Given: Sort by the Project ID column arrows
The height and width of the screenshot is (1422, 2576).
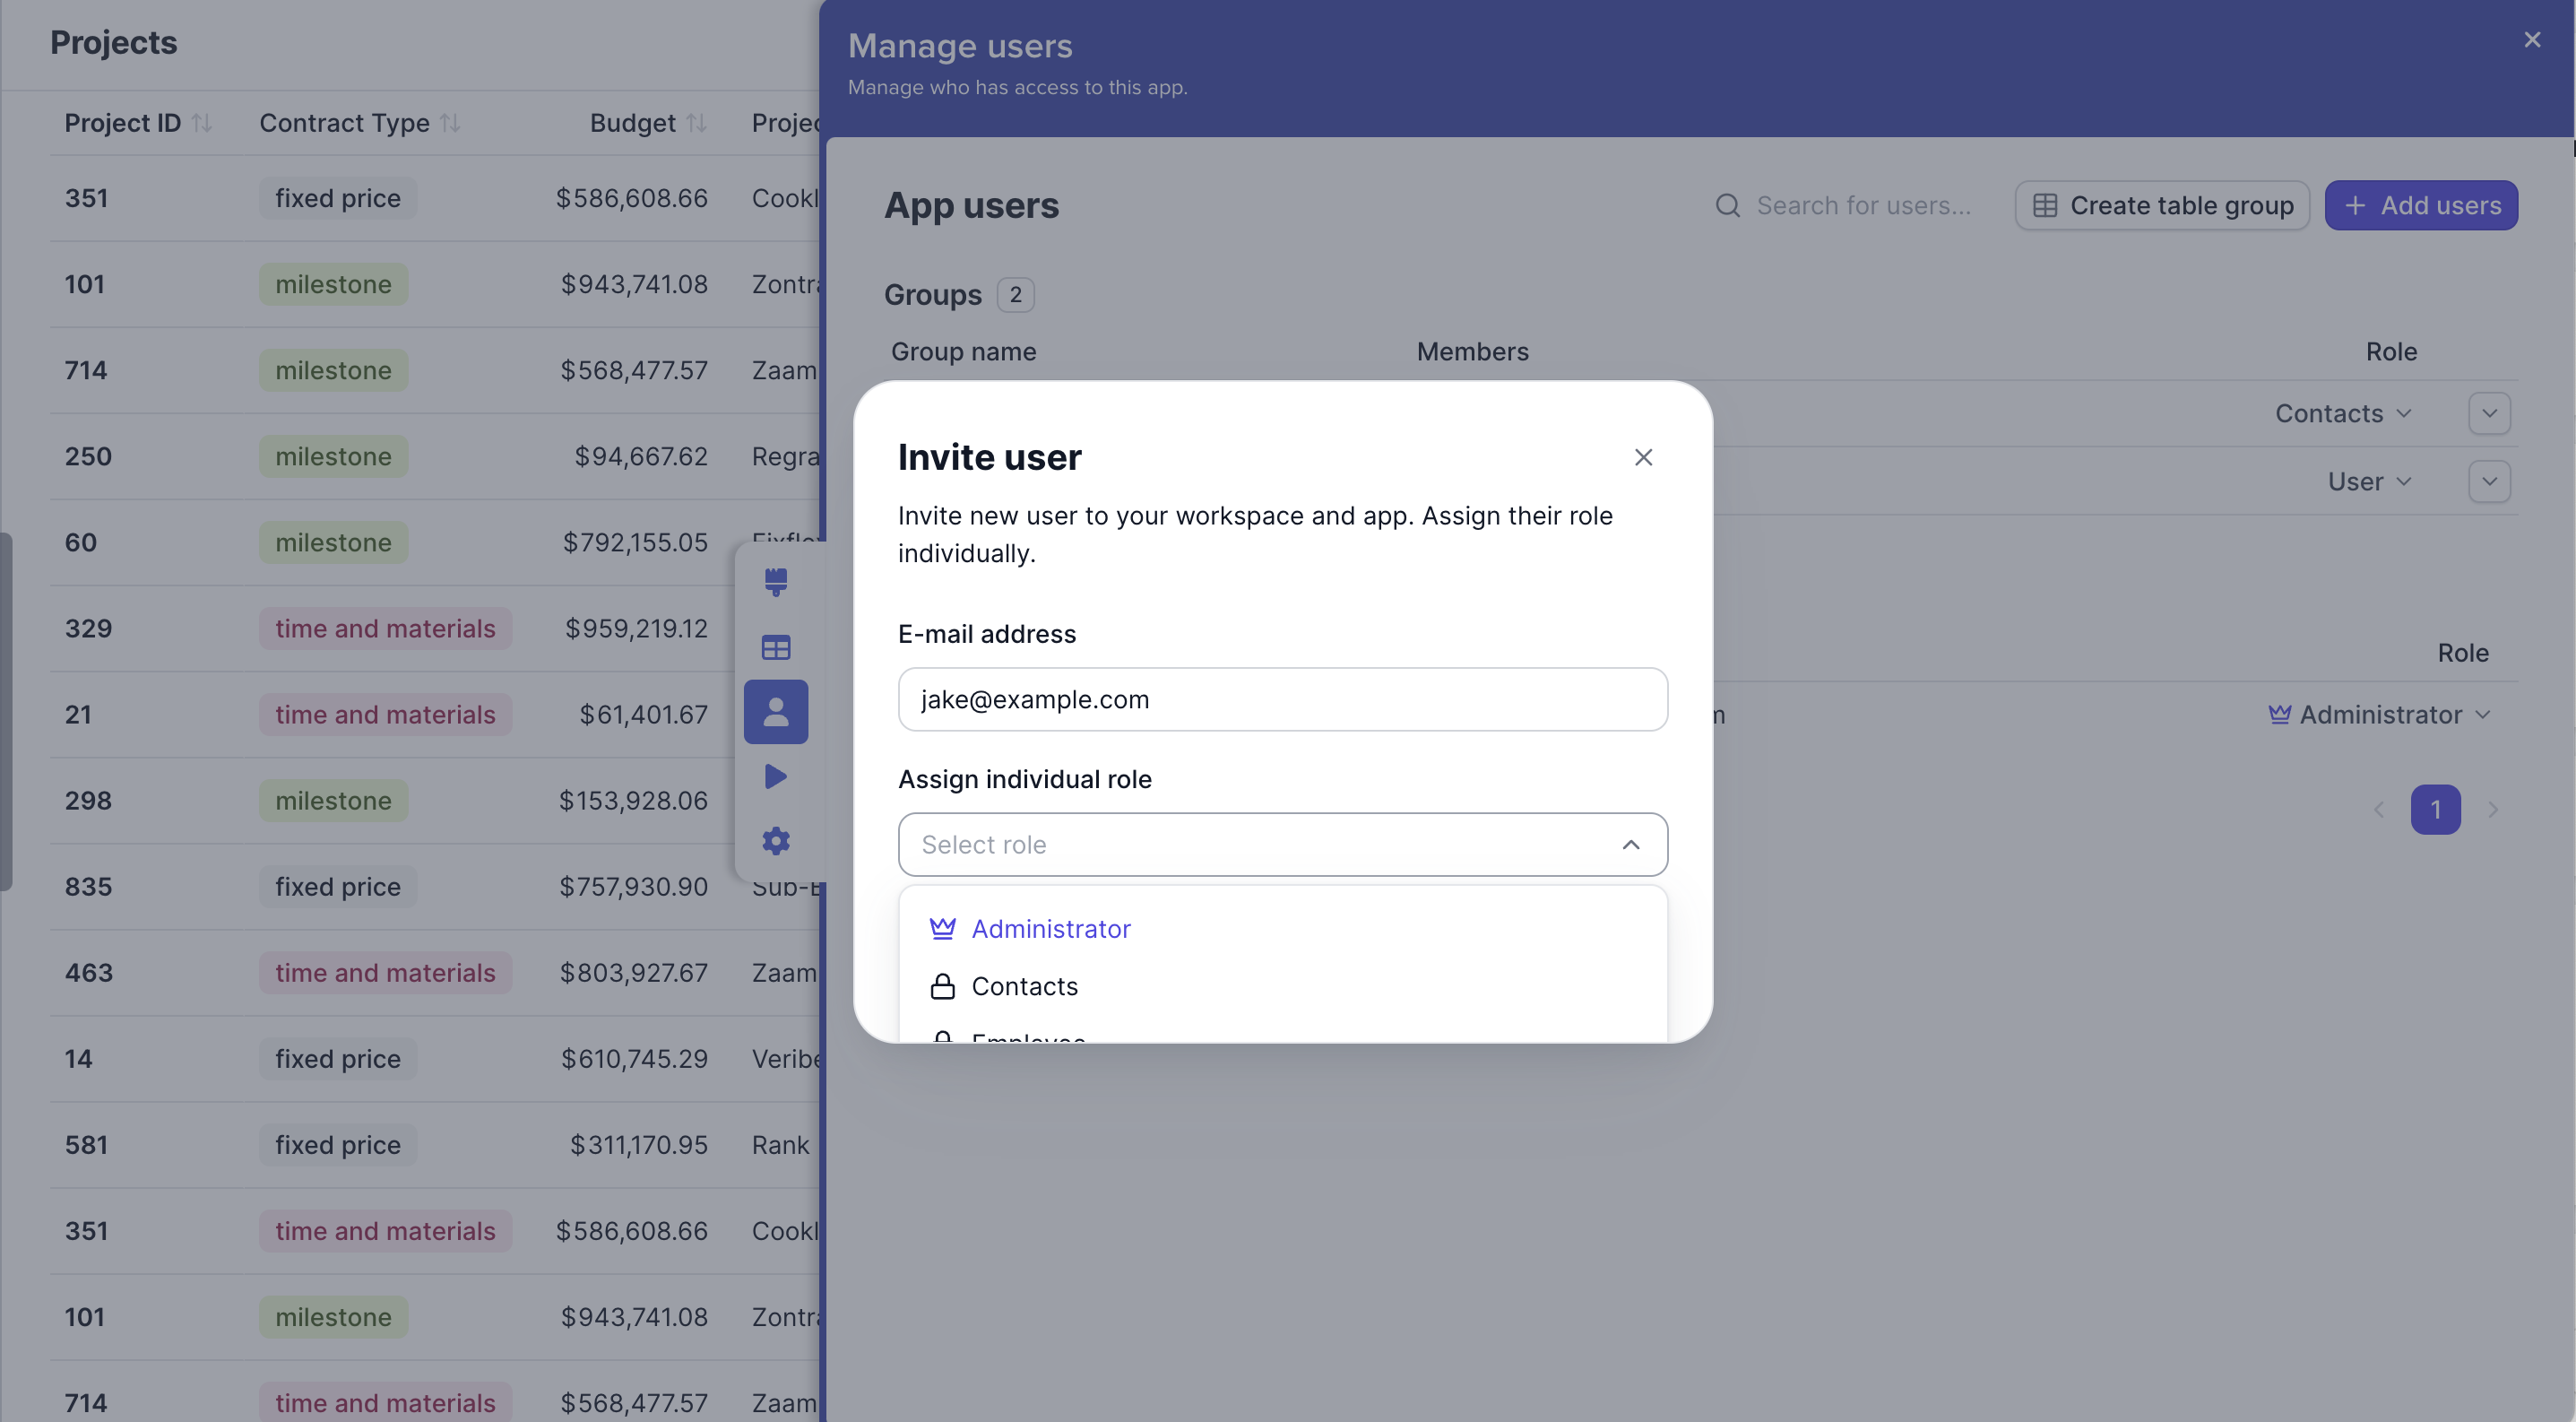Looking at the screenshot, I should coord(202,123).
